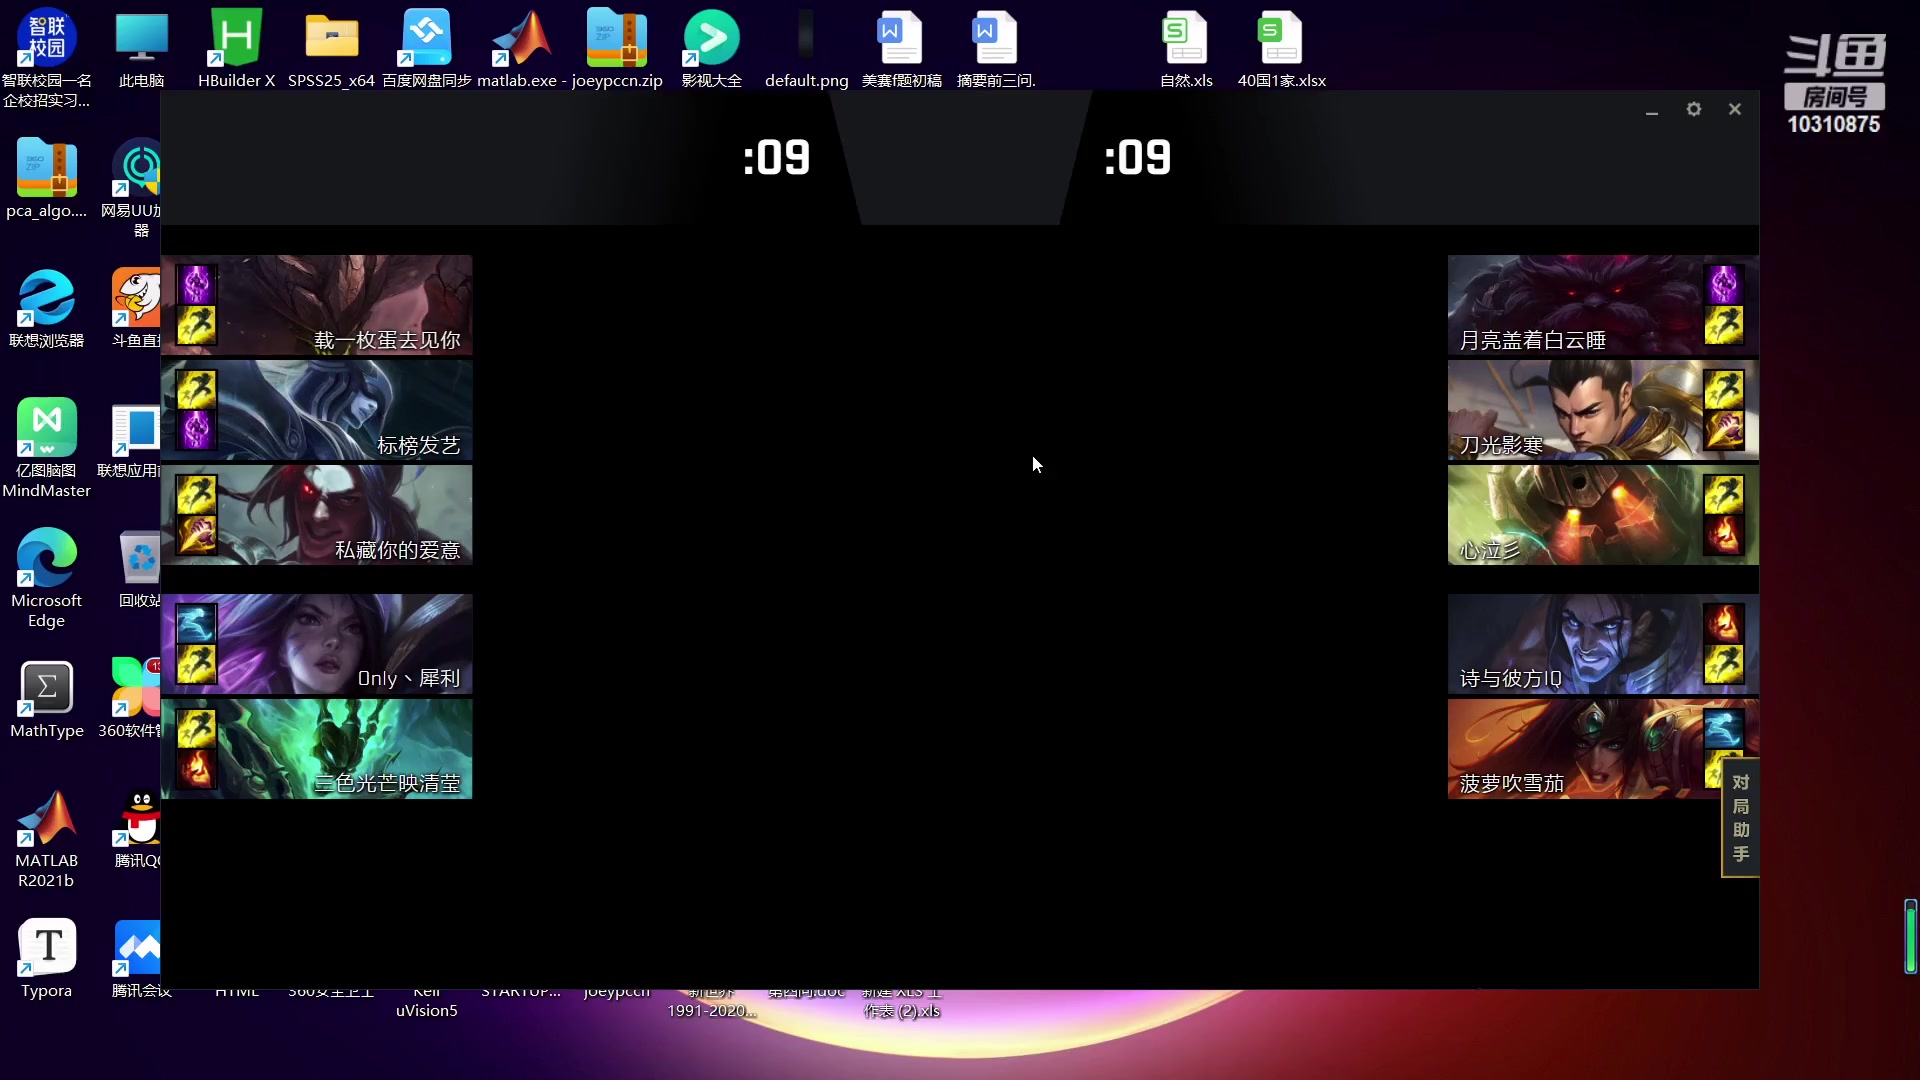Click the Flash spell icon on 三色光芒映清莹 card

(x=196, y=728)
